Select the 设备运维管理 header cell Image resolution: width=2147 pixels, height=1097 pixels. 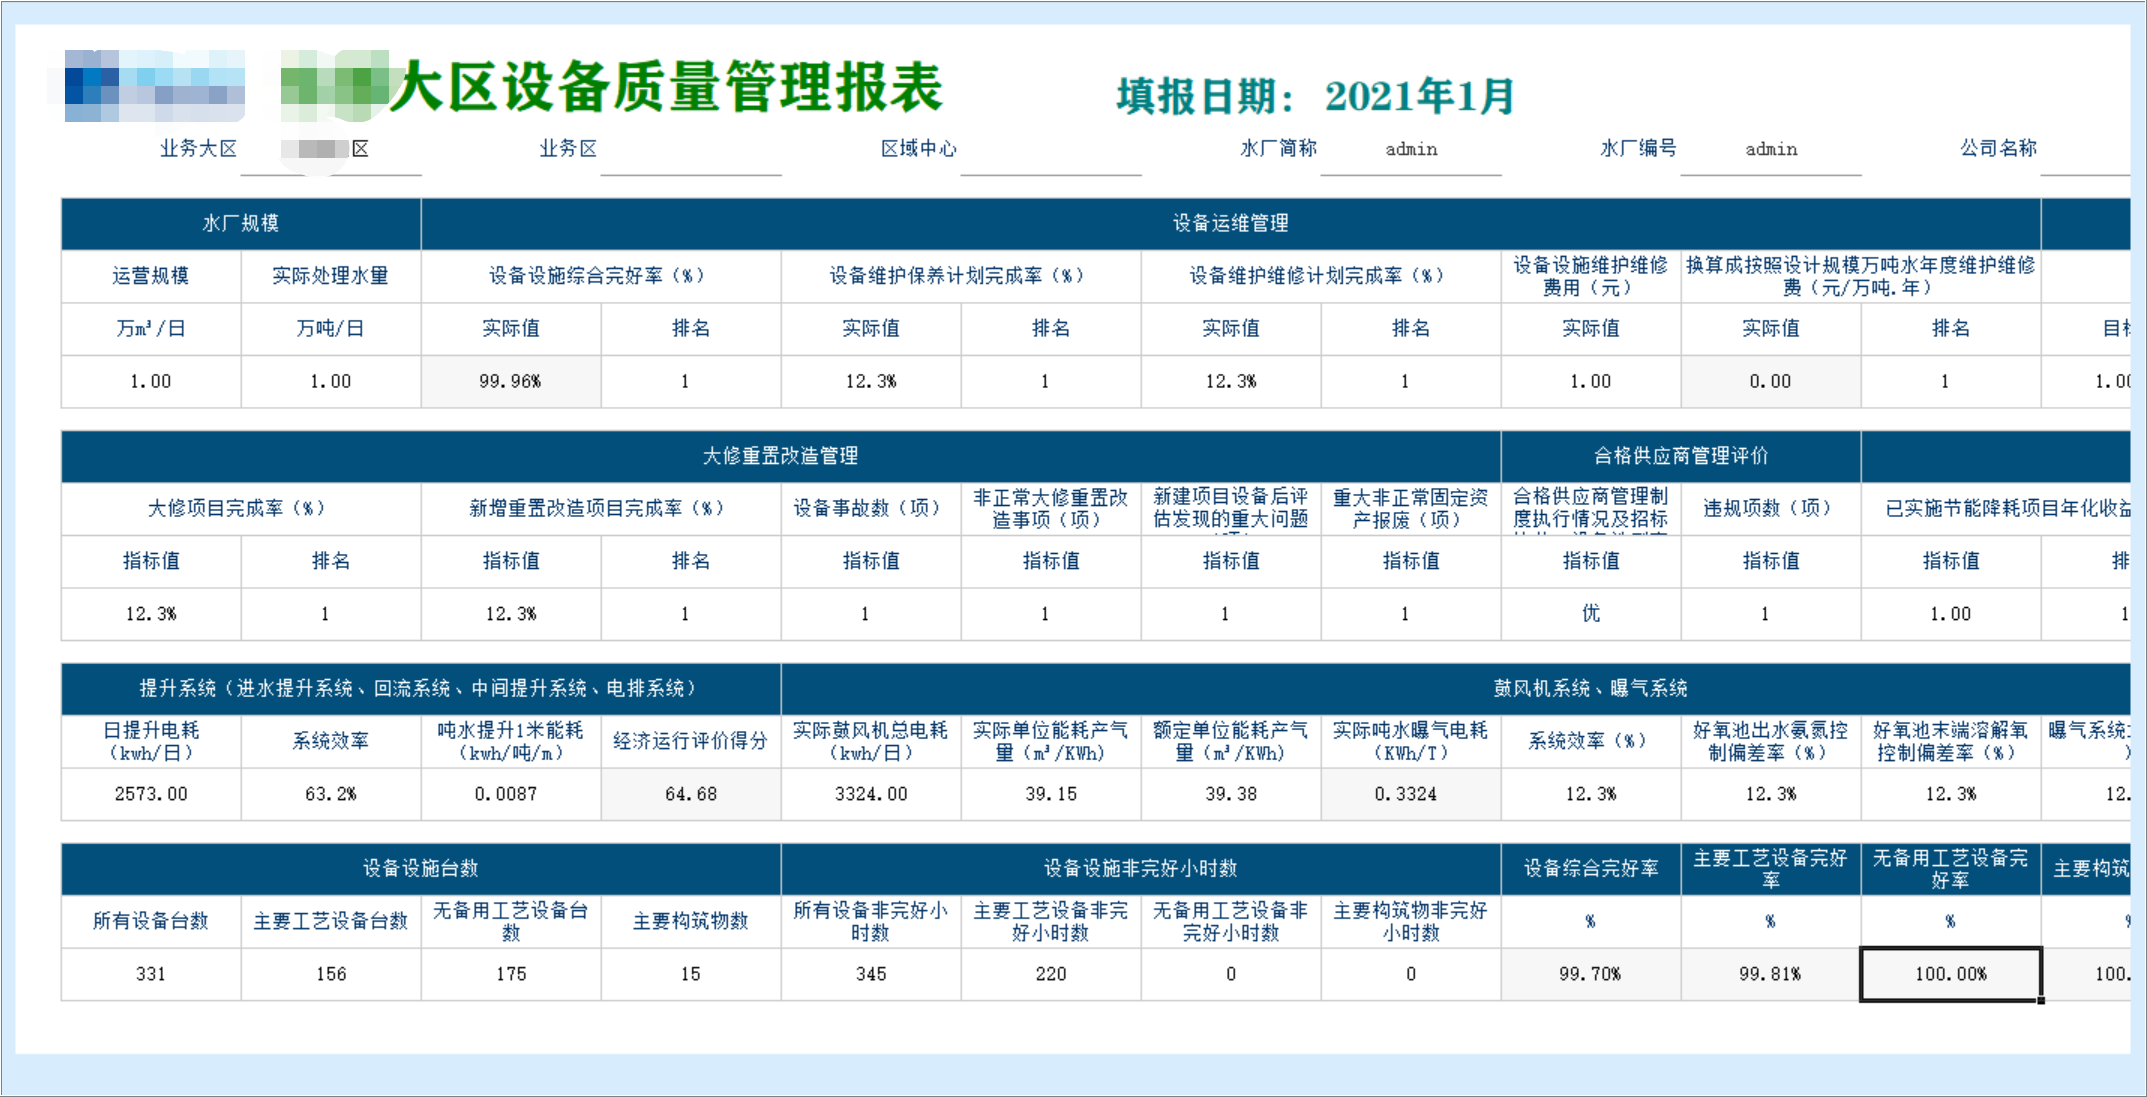coord(1231,223)
